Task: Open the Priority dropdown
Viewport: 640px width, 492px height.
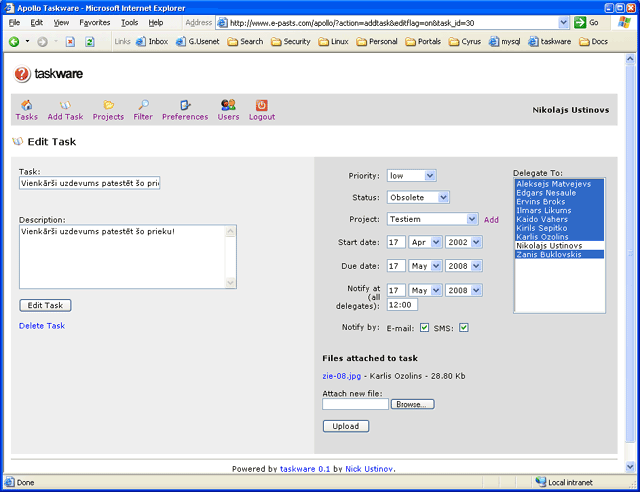Action: tap(411, 176)
